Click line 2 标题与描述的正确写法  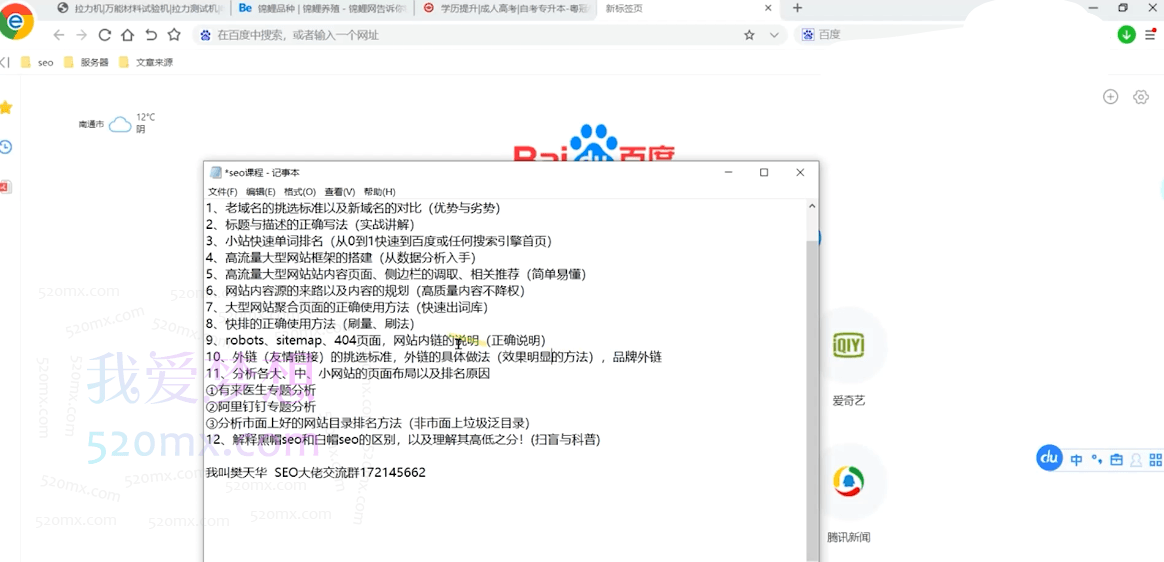point(310,225)
